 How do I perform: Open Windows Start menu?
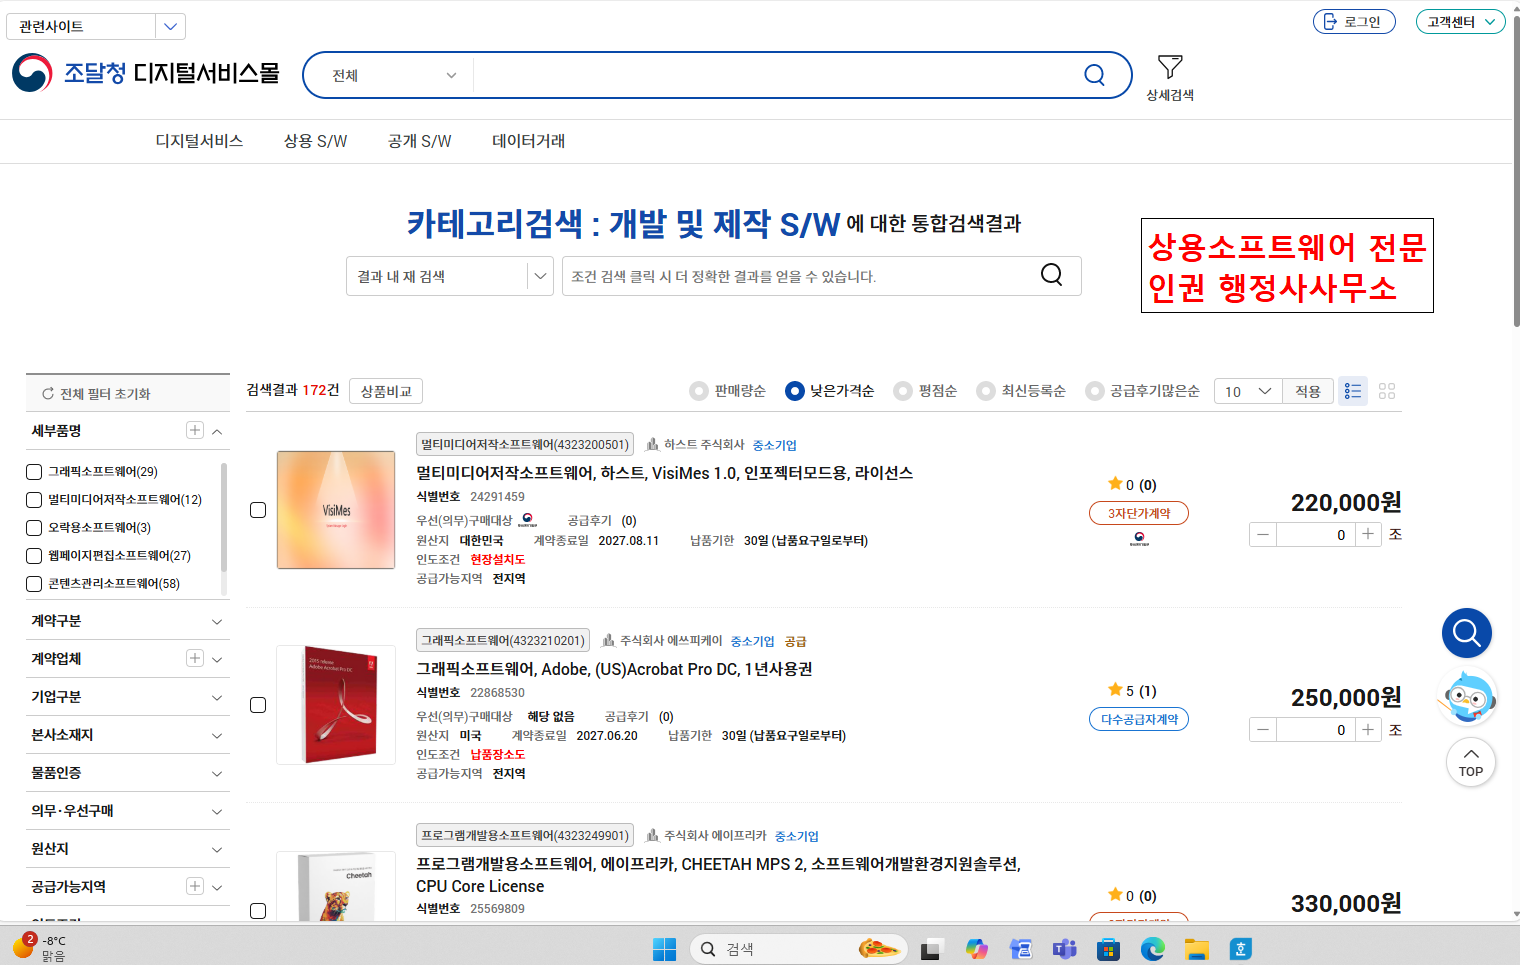click(x=664, y=949)
